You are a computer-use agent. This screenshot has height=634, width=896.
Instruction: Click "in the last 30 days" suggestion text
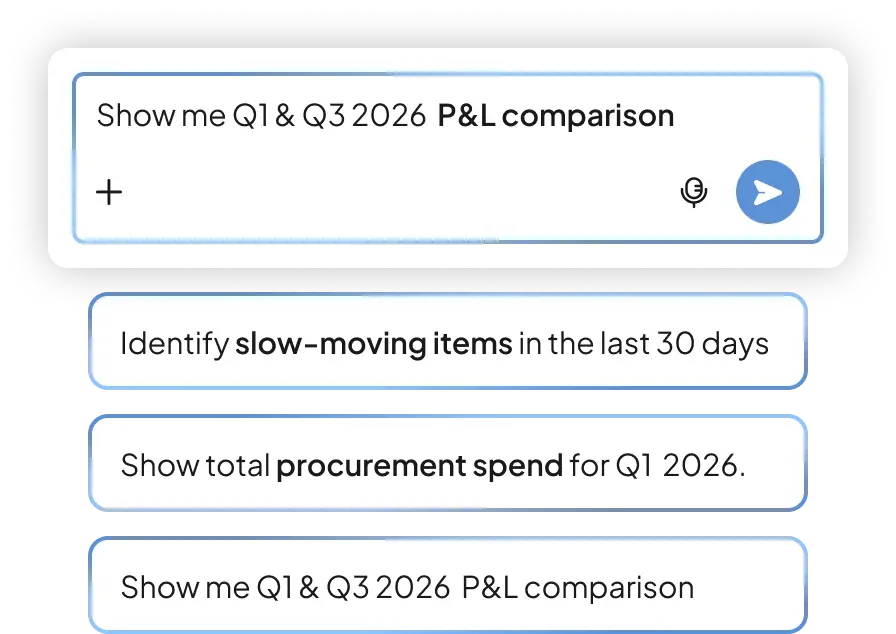coord(643,344)
